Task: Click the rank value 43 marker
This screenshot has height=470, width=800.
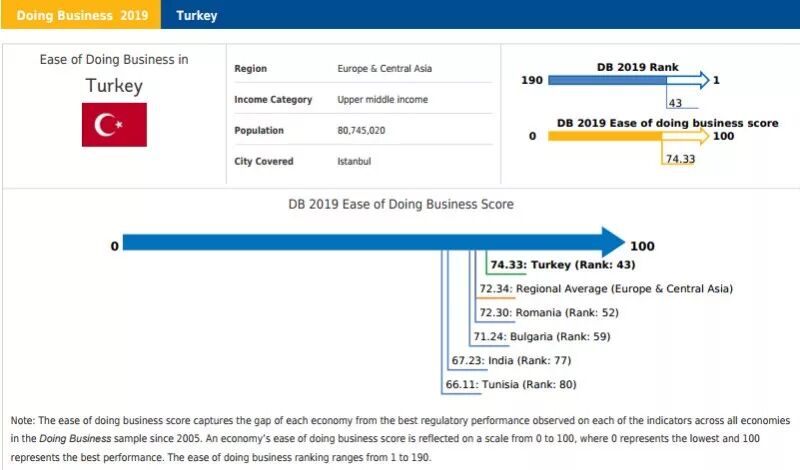Action: pos(675,103)
